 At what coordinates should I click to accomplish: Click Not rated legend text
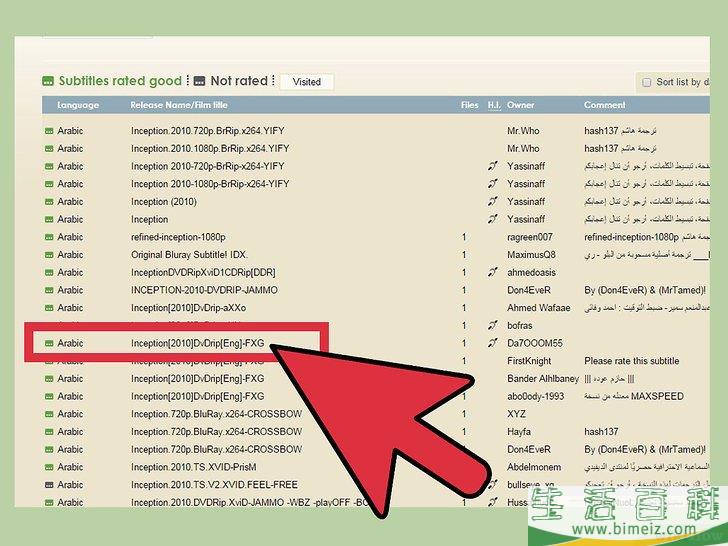tap(239, 81)
